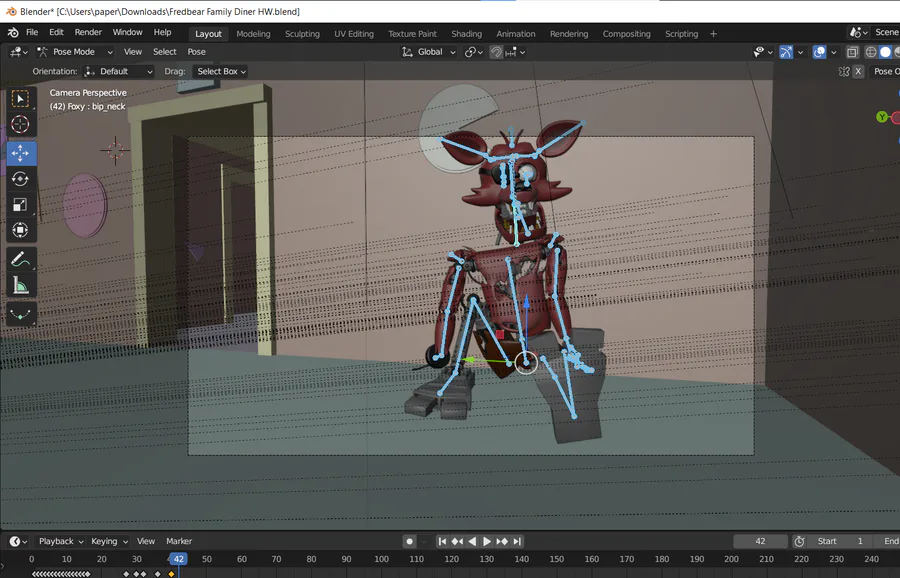Click the Breakdowner pose tool
This screenshot has height=578, width=900.
(x=20, y=314)
